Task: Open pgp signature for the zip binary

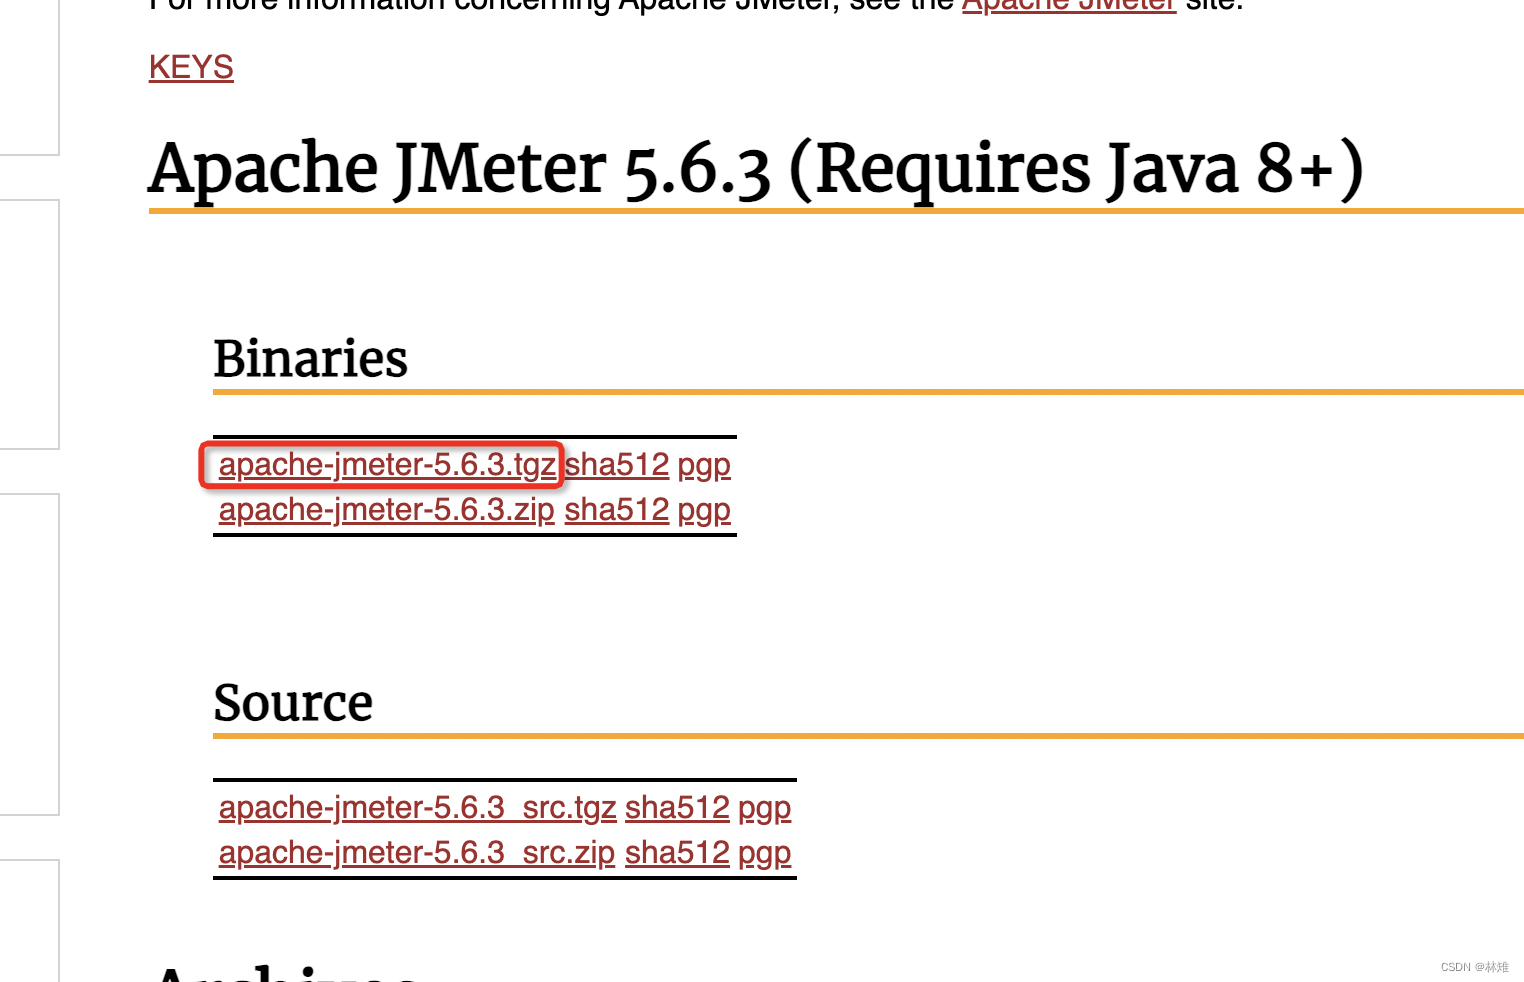Action: coord(704,510)
